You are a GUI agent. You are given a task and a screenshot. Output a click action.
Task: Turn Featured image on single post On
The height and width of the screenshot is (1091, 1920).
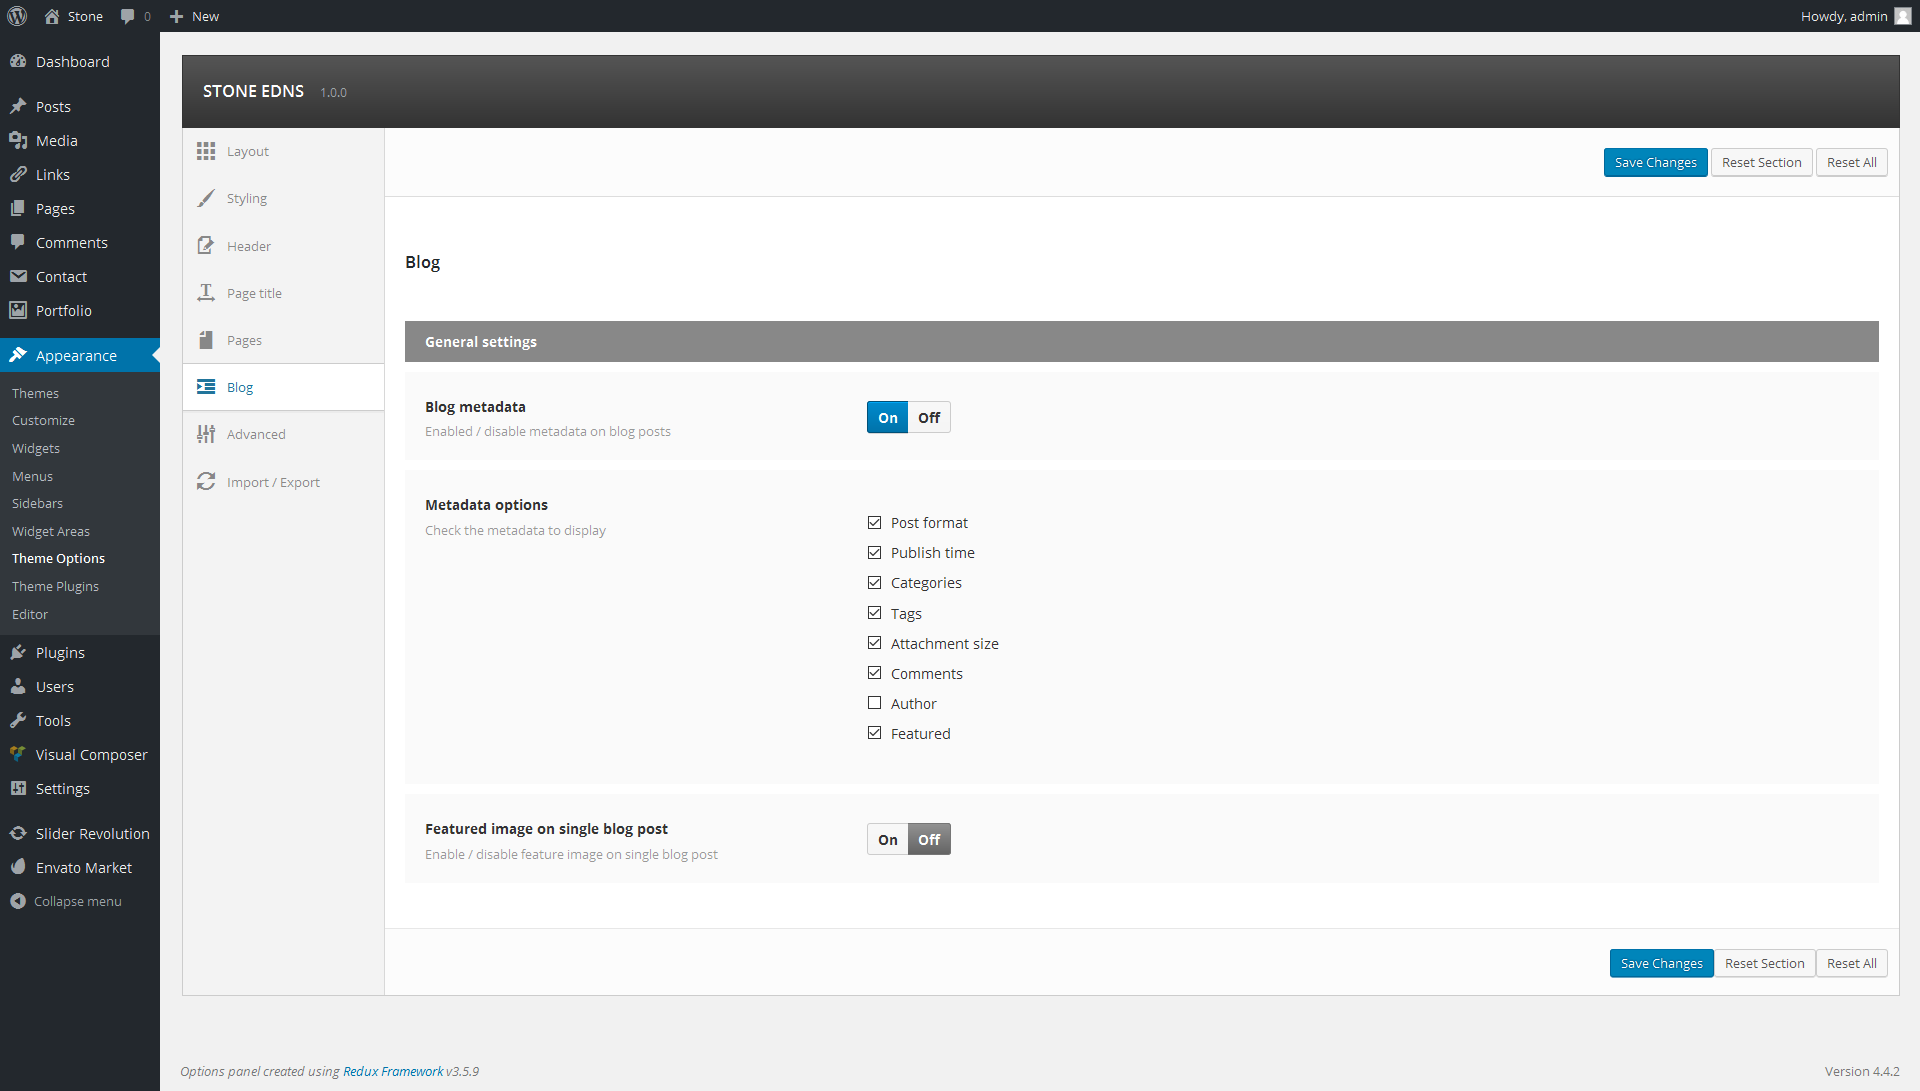click(888, 840)
